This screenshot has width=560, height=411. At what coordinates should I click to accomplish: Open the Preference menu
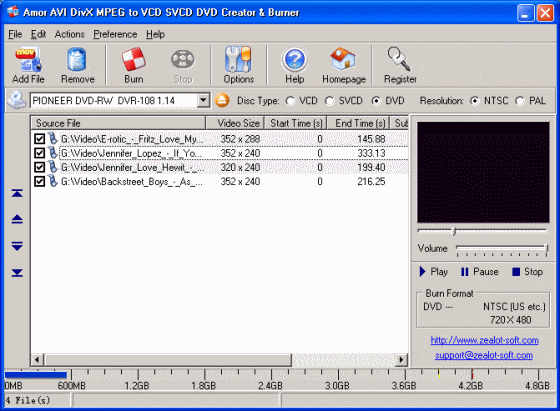coord(115,34)
